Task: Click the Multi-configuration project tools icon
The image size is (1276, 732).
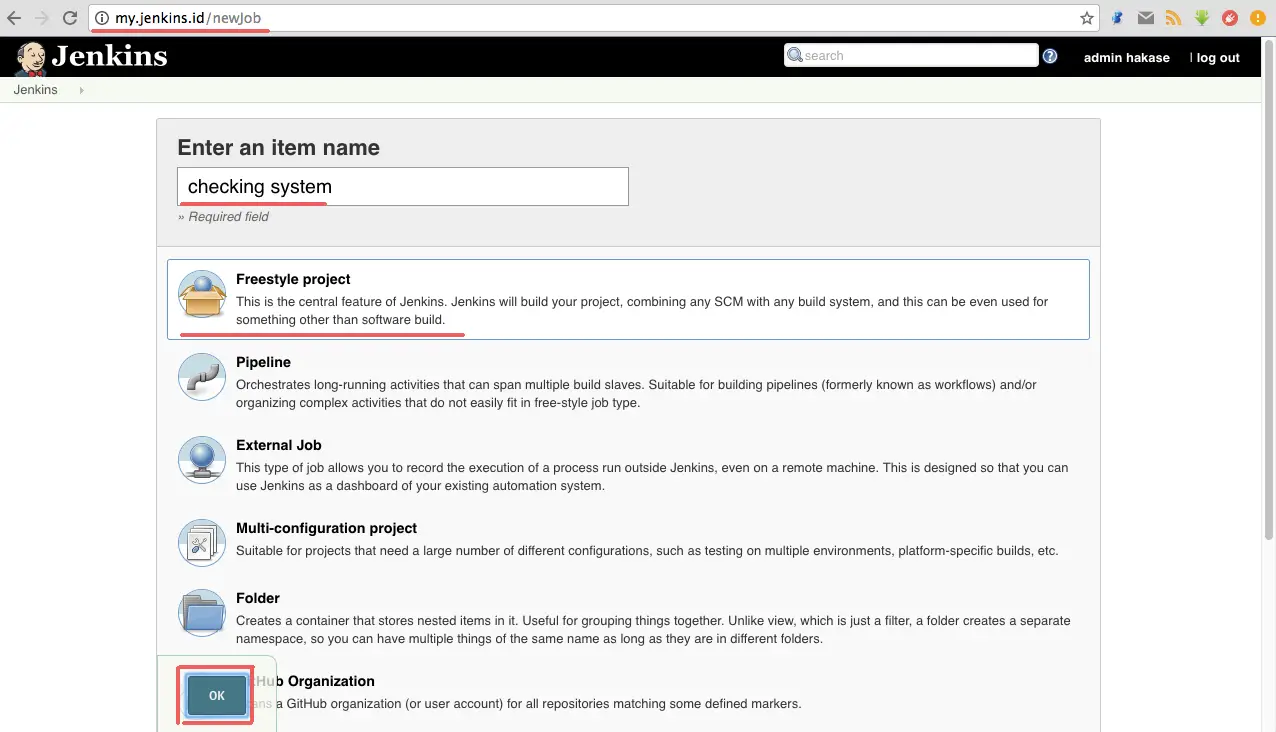Action: point(202,544)
